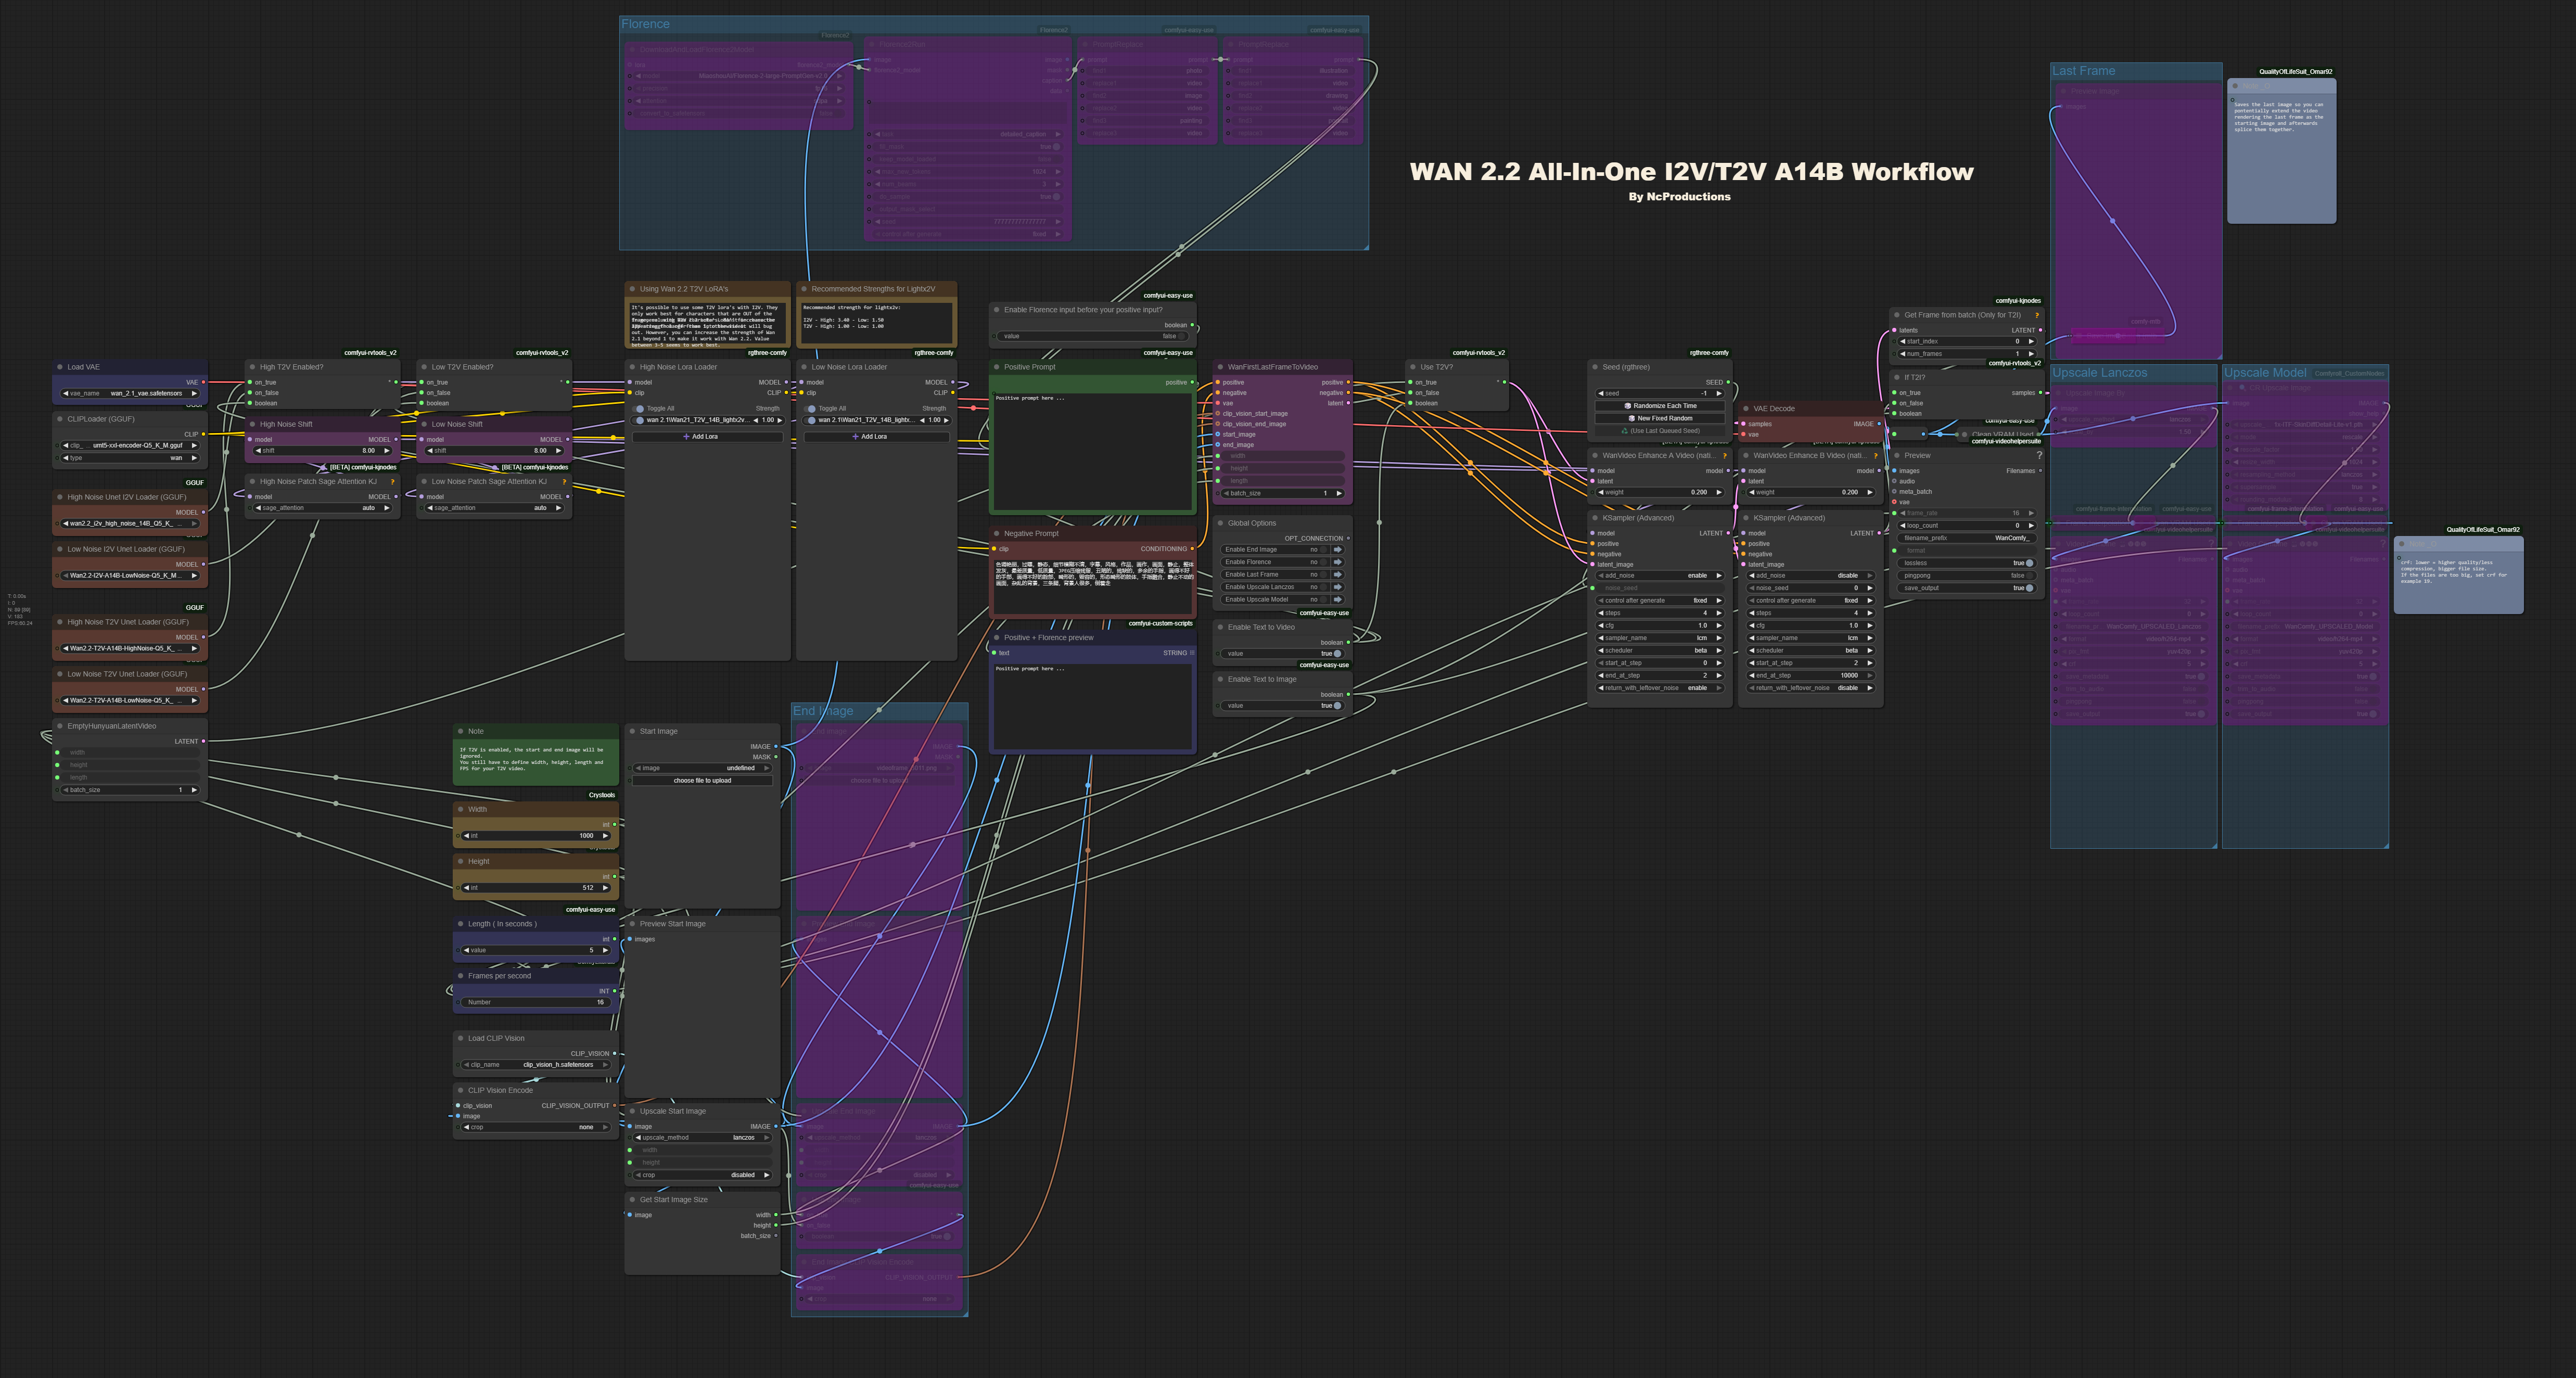The image size is (2576, 1378).
Task: Collapse the Positive Prompt node via its dot
Action: [x=996, y=367]
